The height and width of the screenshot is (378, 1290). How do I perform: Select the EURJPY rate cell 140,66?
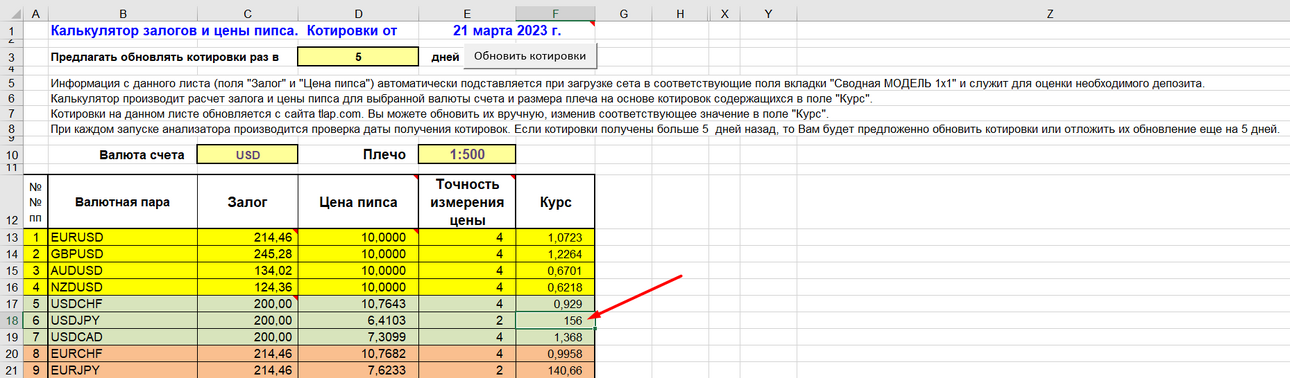pos(555,370)
